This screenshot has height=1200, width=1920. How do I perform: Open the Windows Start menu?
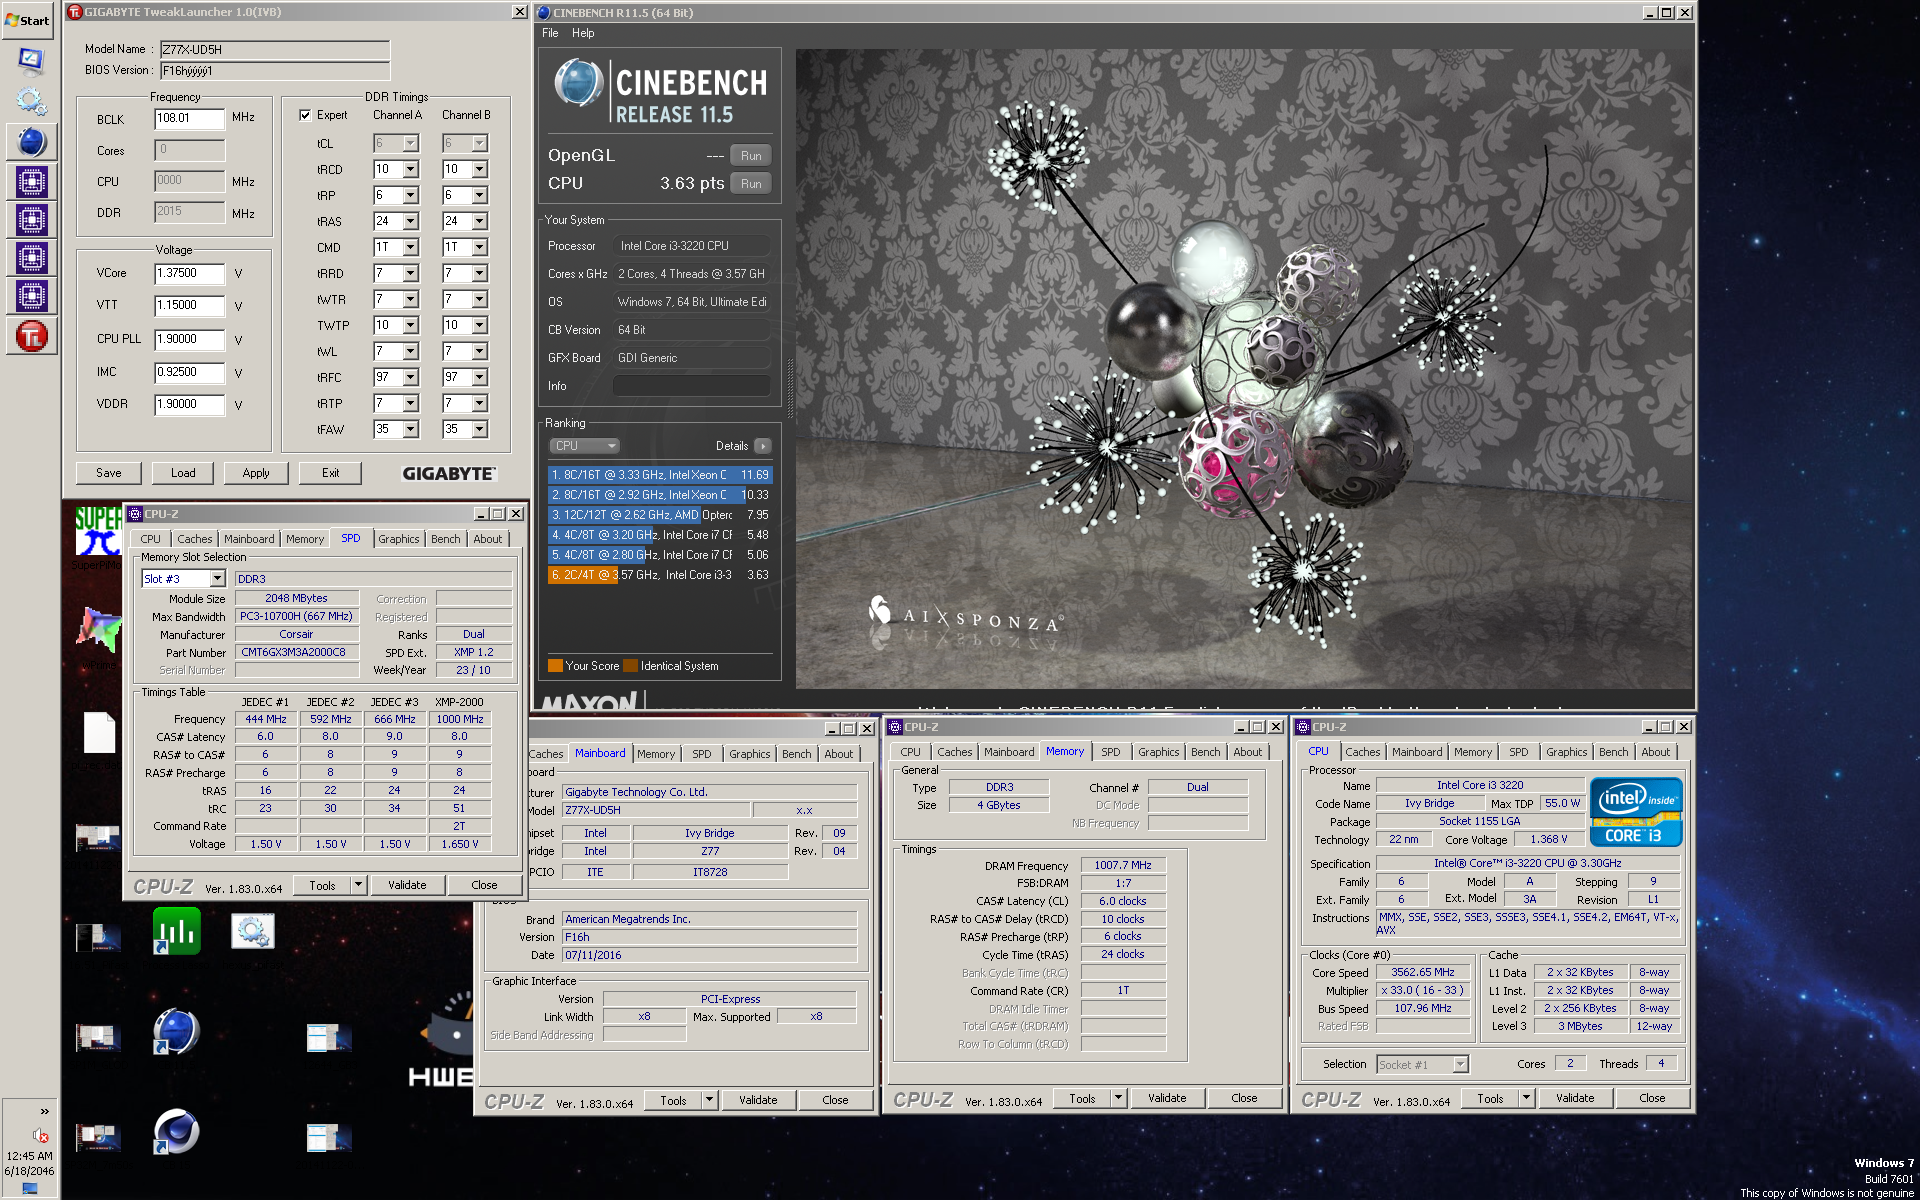click(x=28, y=20)
